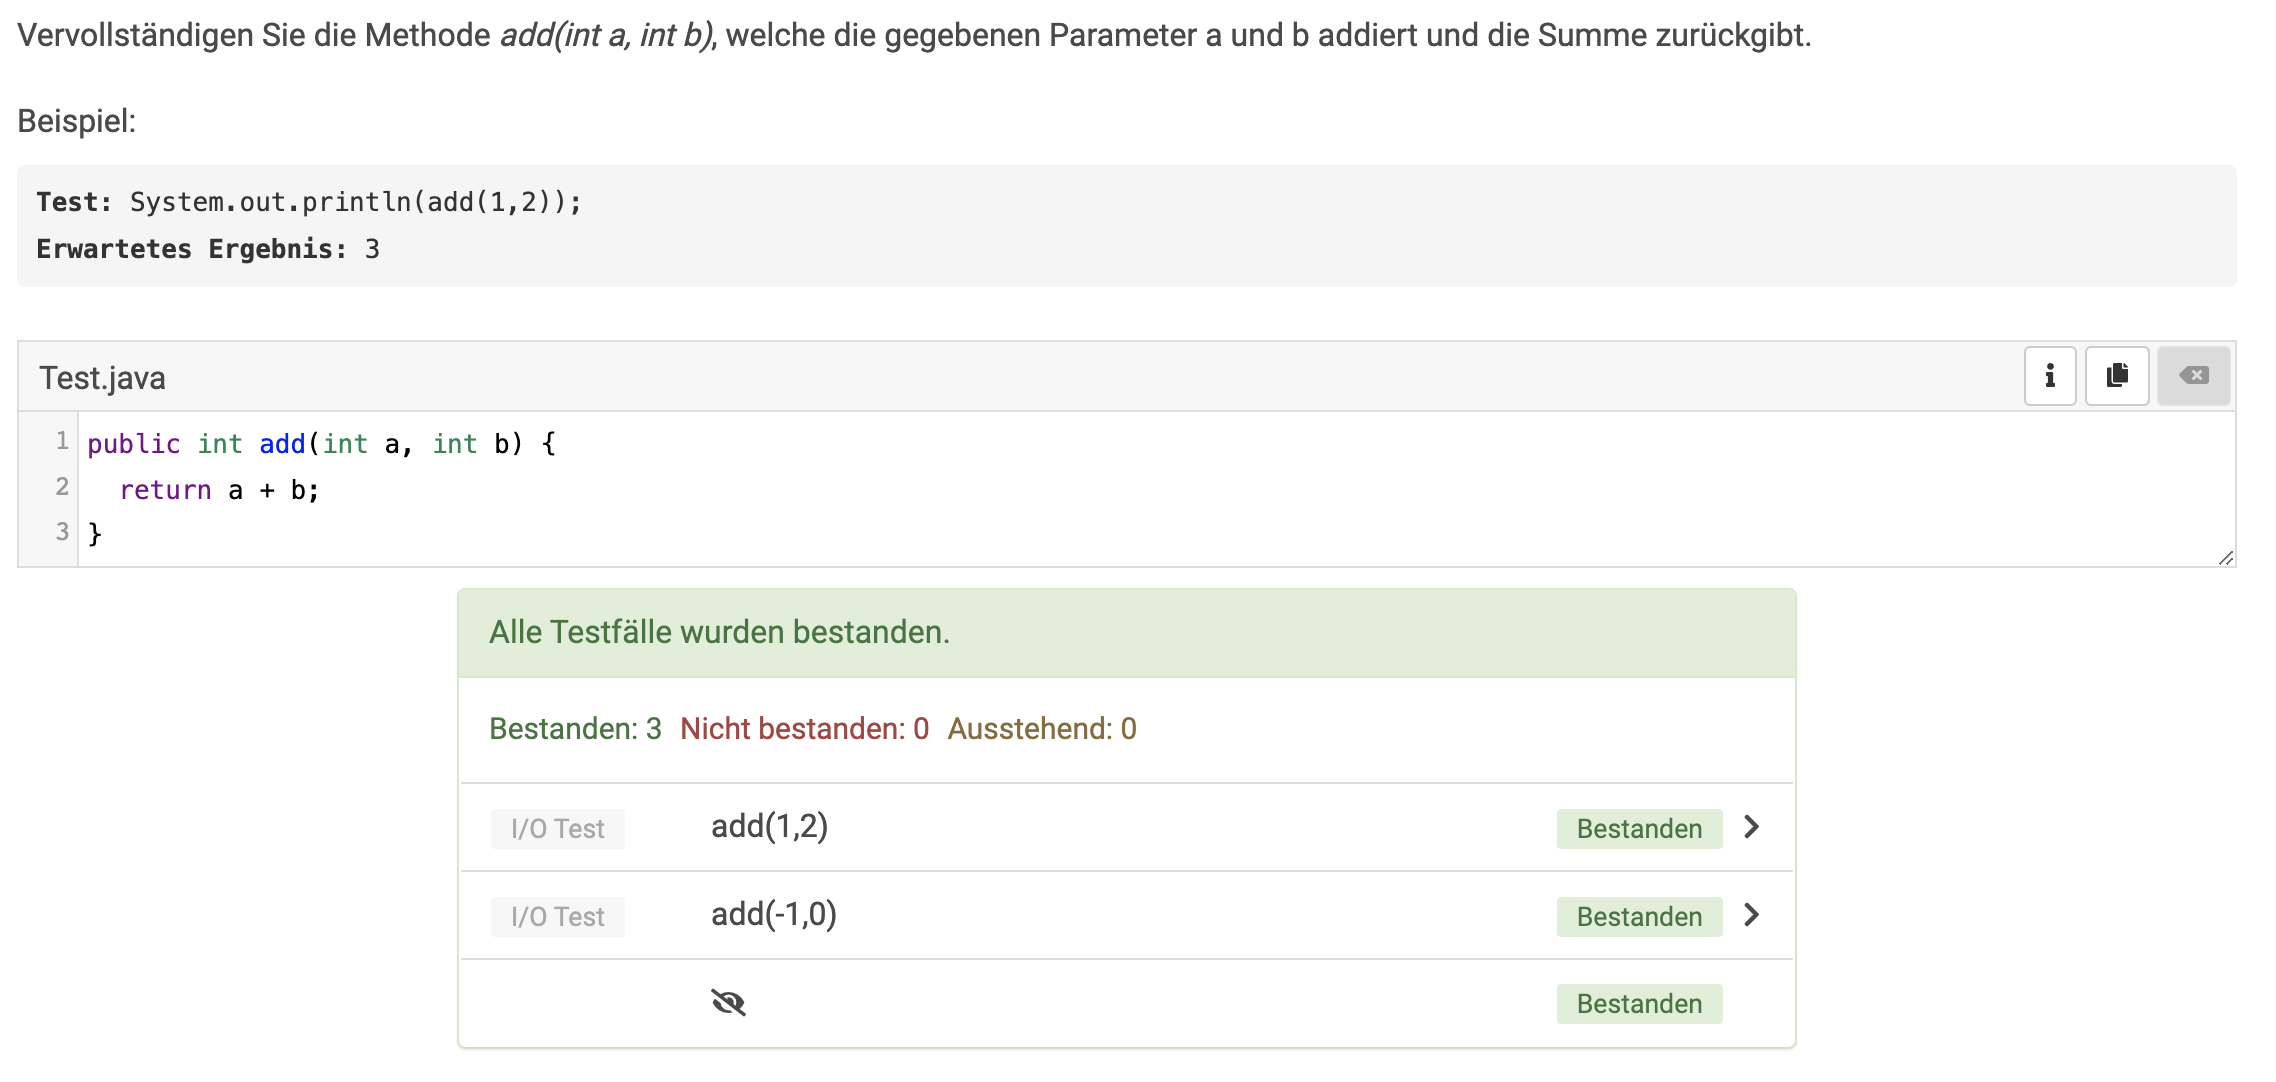Select the first I/O Test label
The width and height of the screenshot is (2276, 1082).
(x=558, y=829)
